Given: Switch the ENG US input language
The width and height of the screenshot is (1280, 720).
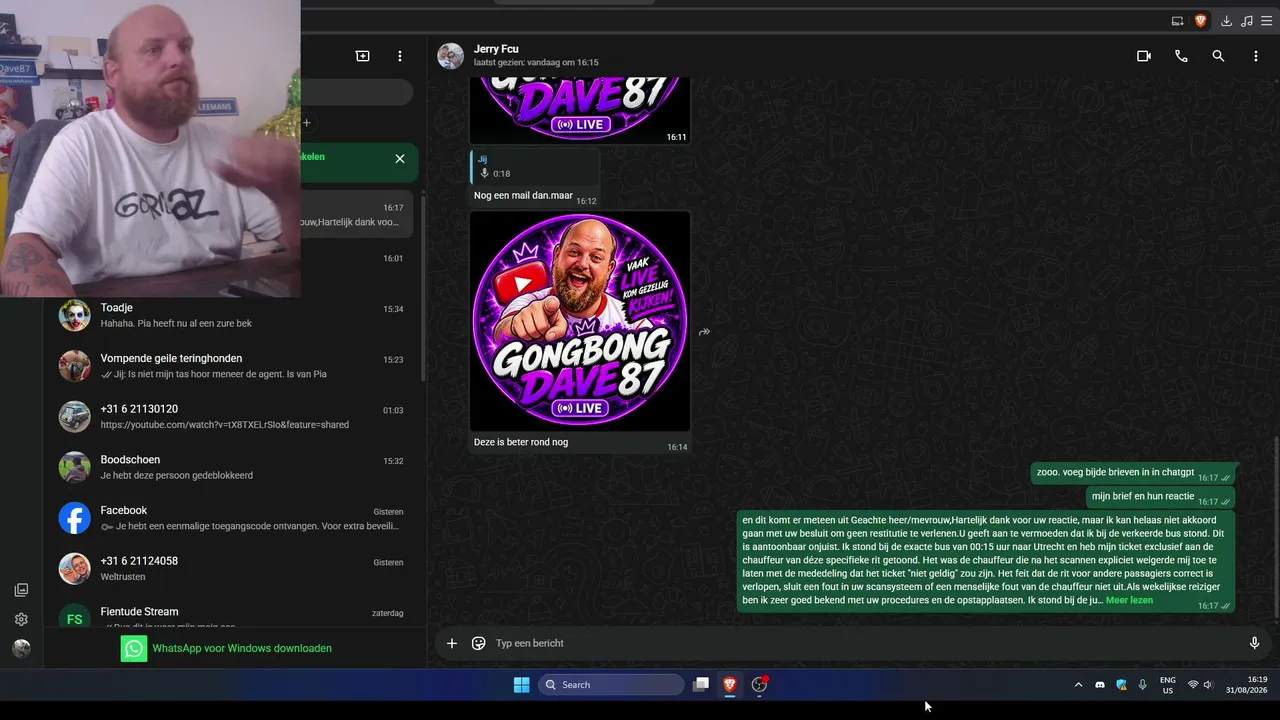Looking at the screenshot, I should pos(1168,685).
